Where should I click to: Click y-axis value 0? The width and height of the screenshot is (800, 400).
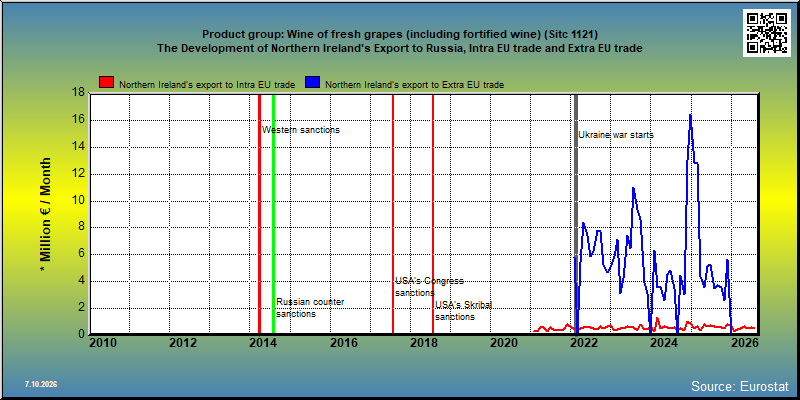point(80,334)
